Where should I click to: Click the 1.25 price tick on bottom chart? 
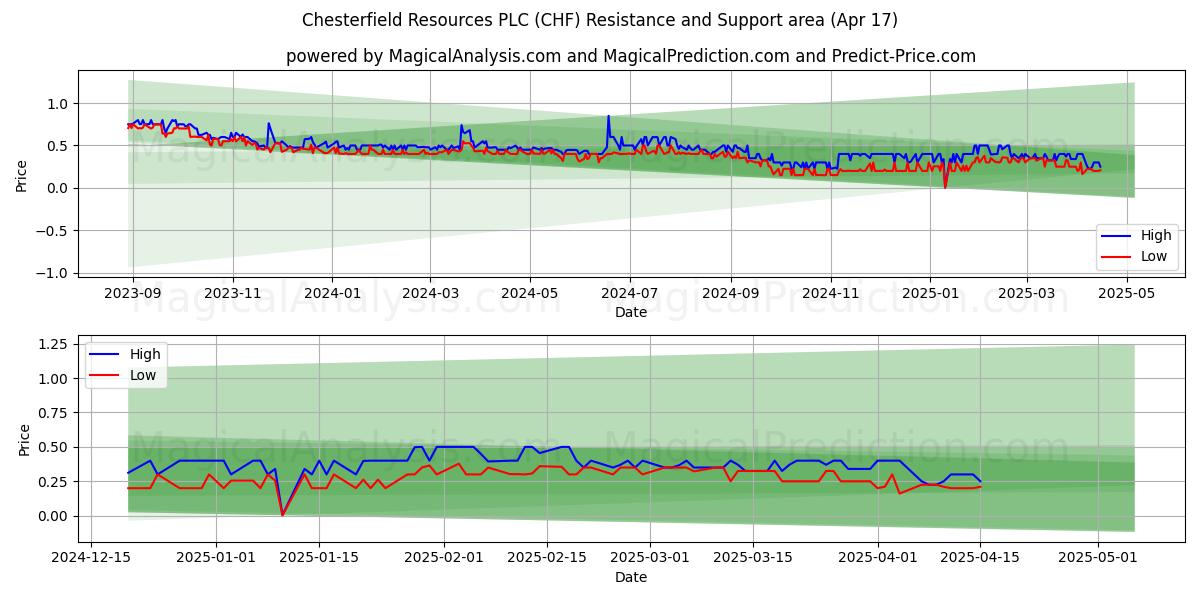53,344
